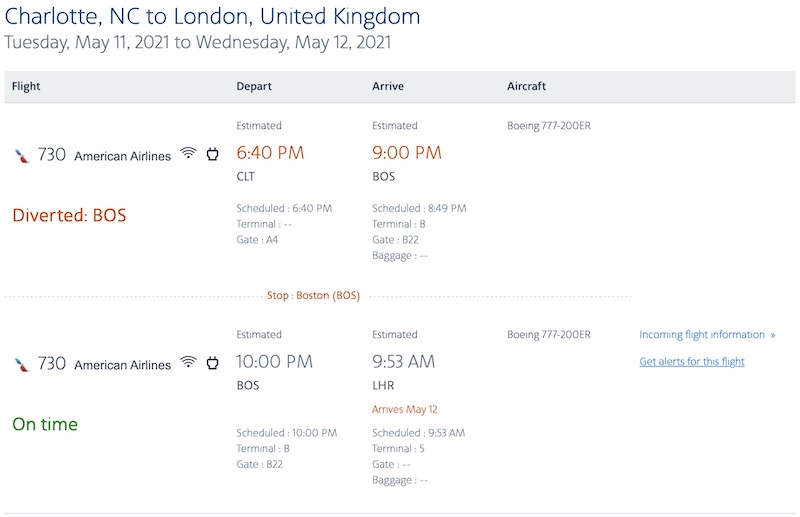This screenshot has height=517, width=800.
Task: Click the Wi-Fi icon on first flight 730
Action: pyautogui.click(x=188, y=153)
